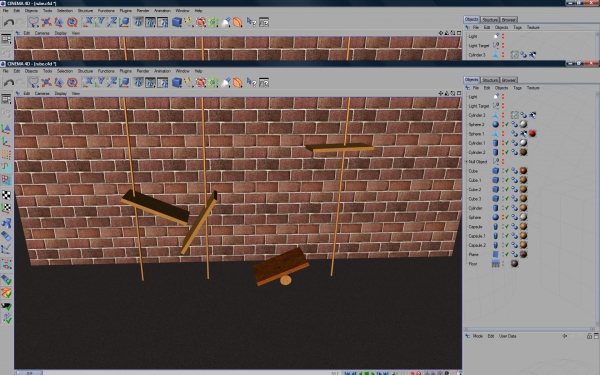The width and height of the screenshot is (600, 375).
Task: Click the orange material tag on Cube
Action: coord(523,171)
